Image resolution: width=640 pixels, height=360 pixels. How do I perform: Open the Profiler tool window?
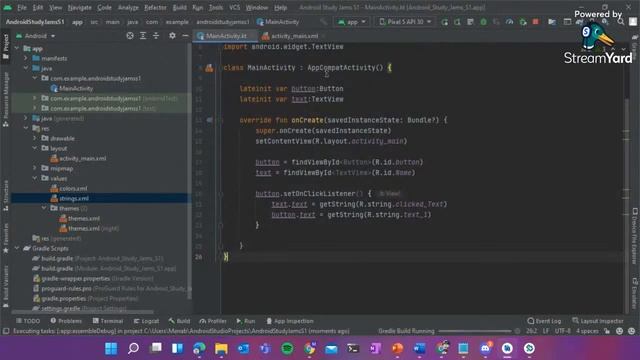click(x=213, y=321)
